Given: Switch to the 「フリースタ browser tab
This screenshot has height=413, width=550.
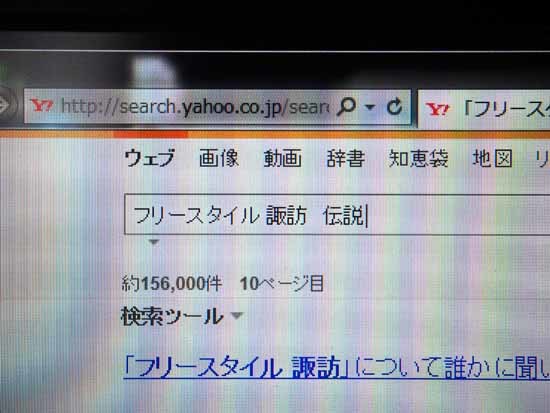Looking at the screenshot, I should pos(484,109).
